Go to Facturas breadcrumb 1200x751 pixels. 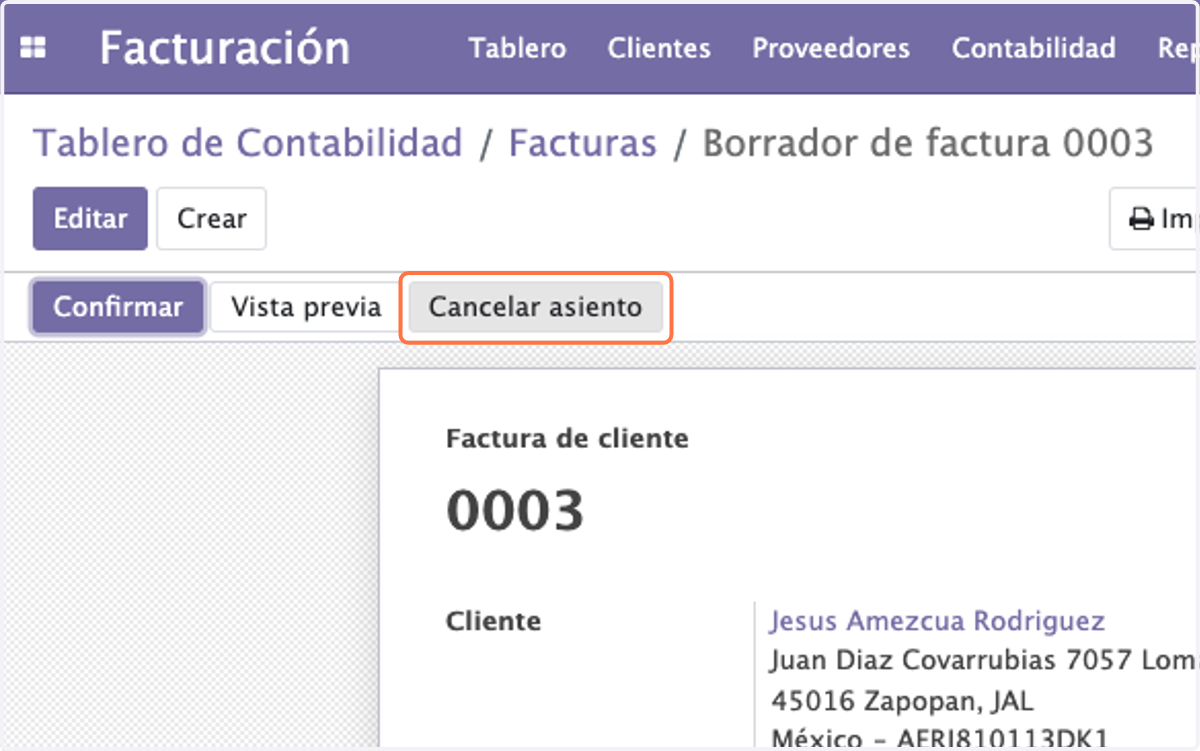[x=582, y=143]
